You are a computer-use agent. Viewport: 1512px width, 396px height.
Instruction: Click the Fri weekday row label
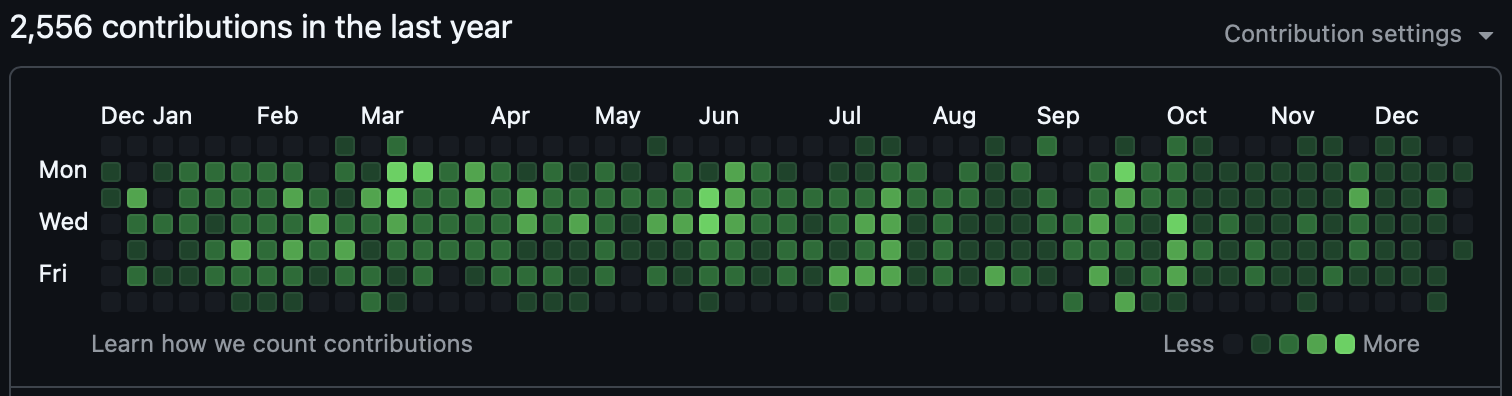click(x=53, y=273)
